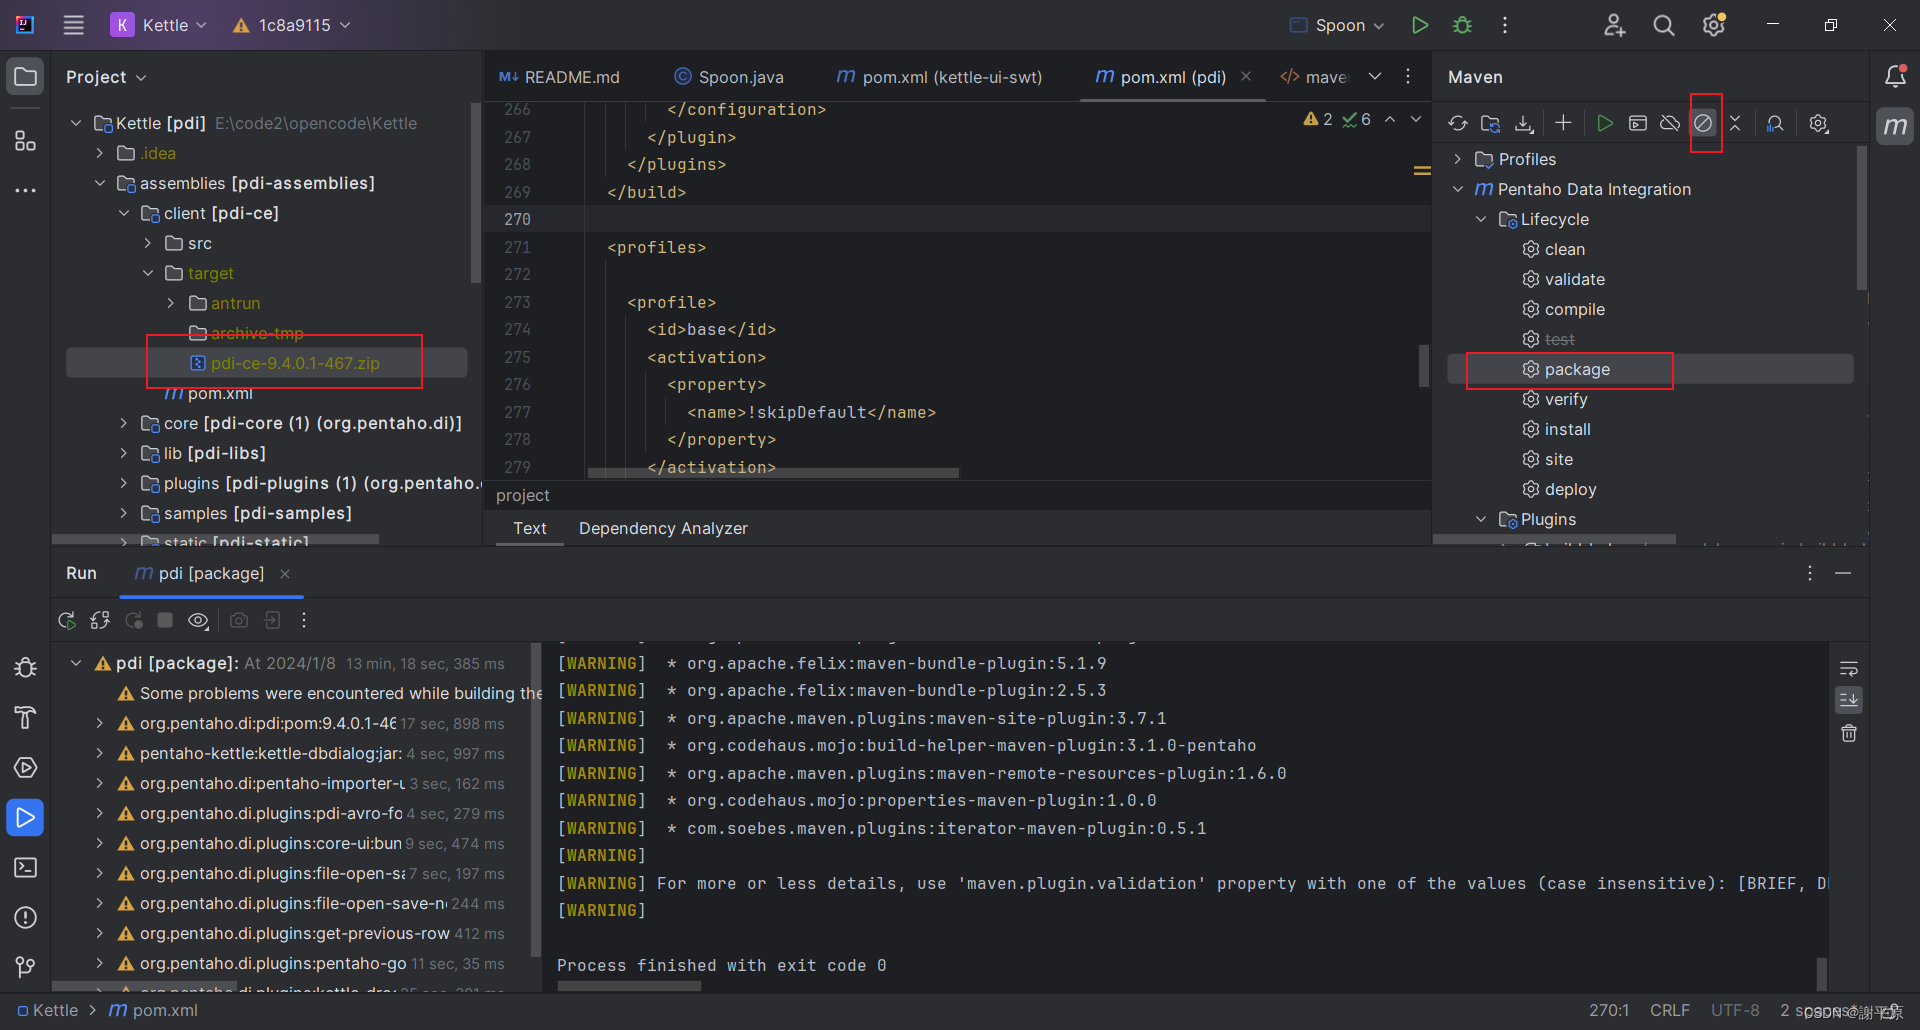
Task: Click Kettle breadcrumb in status bar
Action: pos(47,1010)
